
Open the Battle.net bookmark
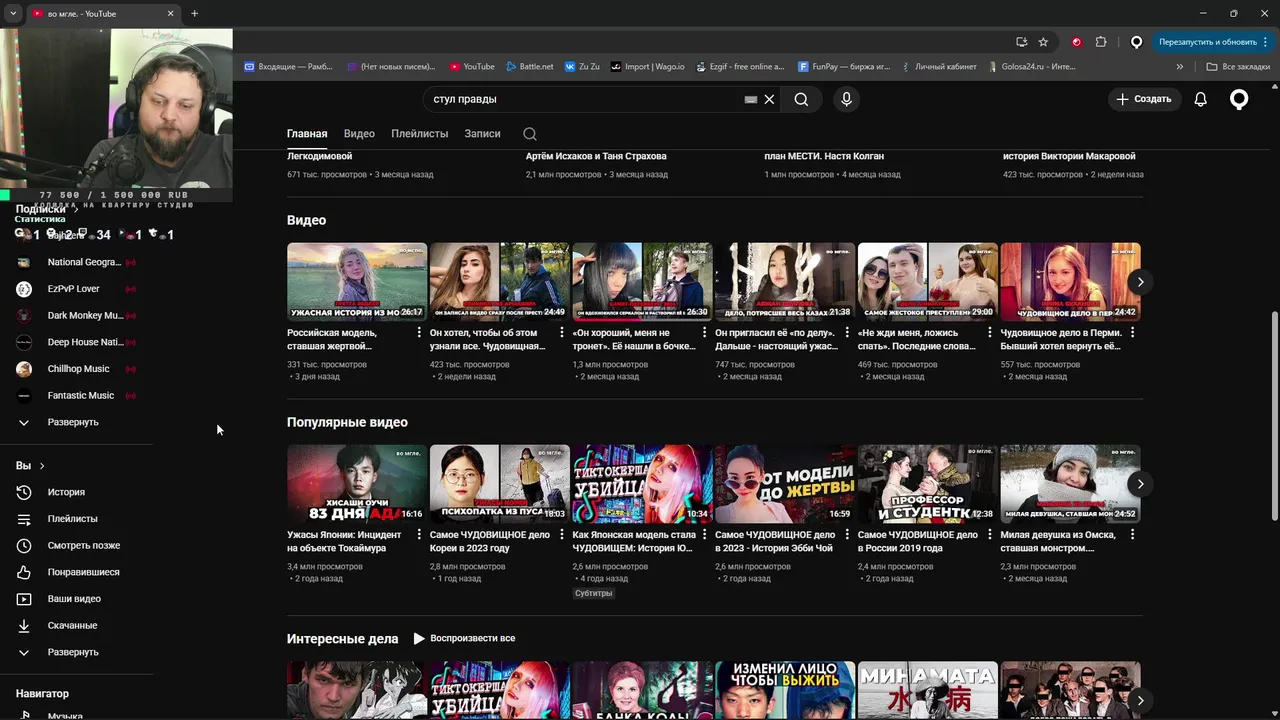pyautogui.click(x=529, y=66)
